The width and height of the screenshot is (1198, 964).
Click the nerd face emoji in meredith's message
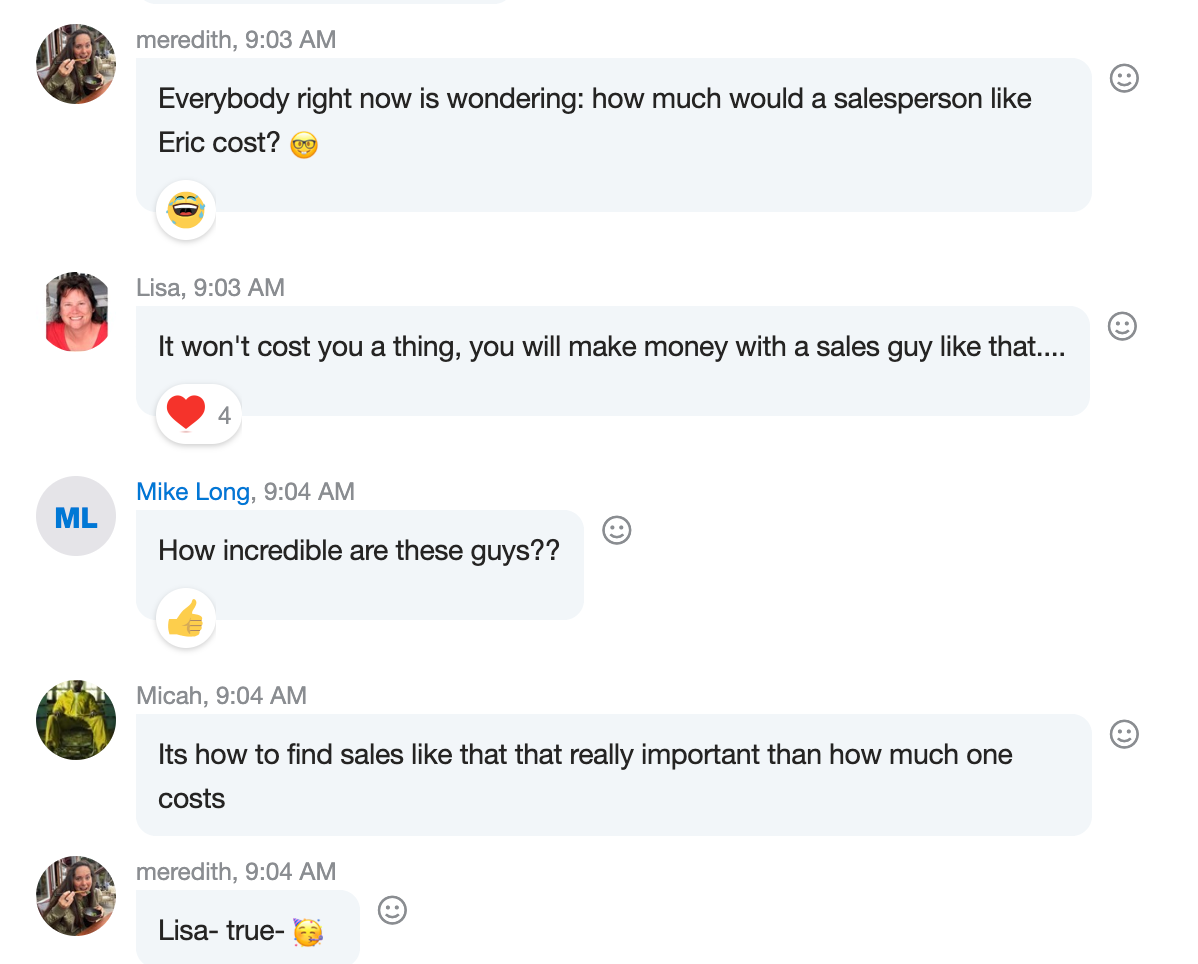(304, 146)
